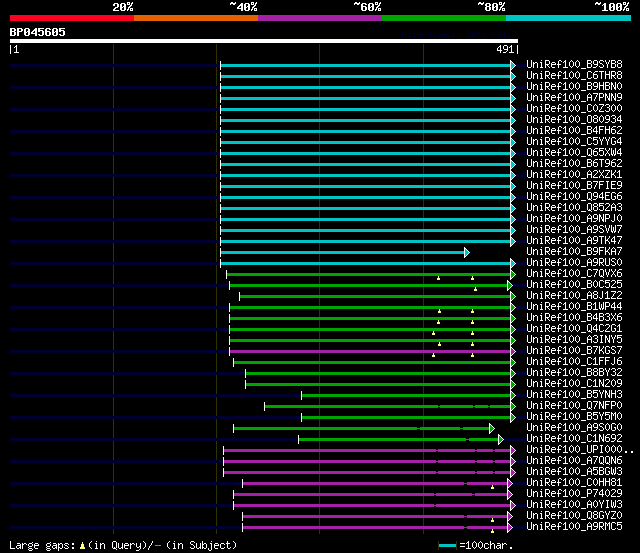The height and width of the screenshot is (553, 640).
Task: Click the UniRef100_B6T962 label
Action: [x=574, y=164]
